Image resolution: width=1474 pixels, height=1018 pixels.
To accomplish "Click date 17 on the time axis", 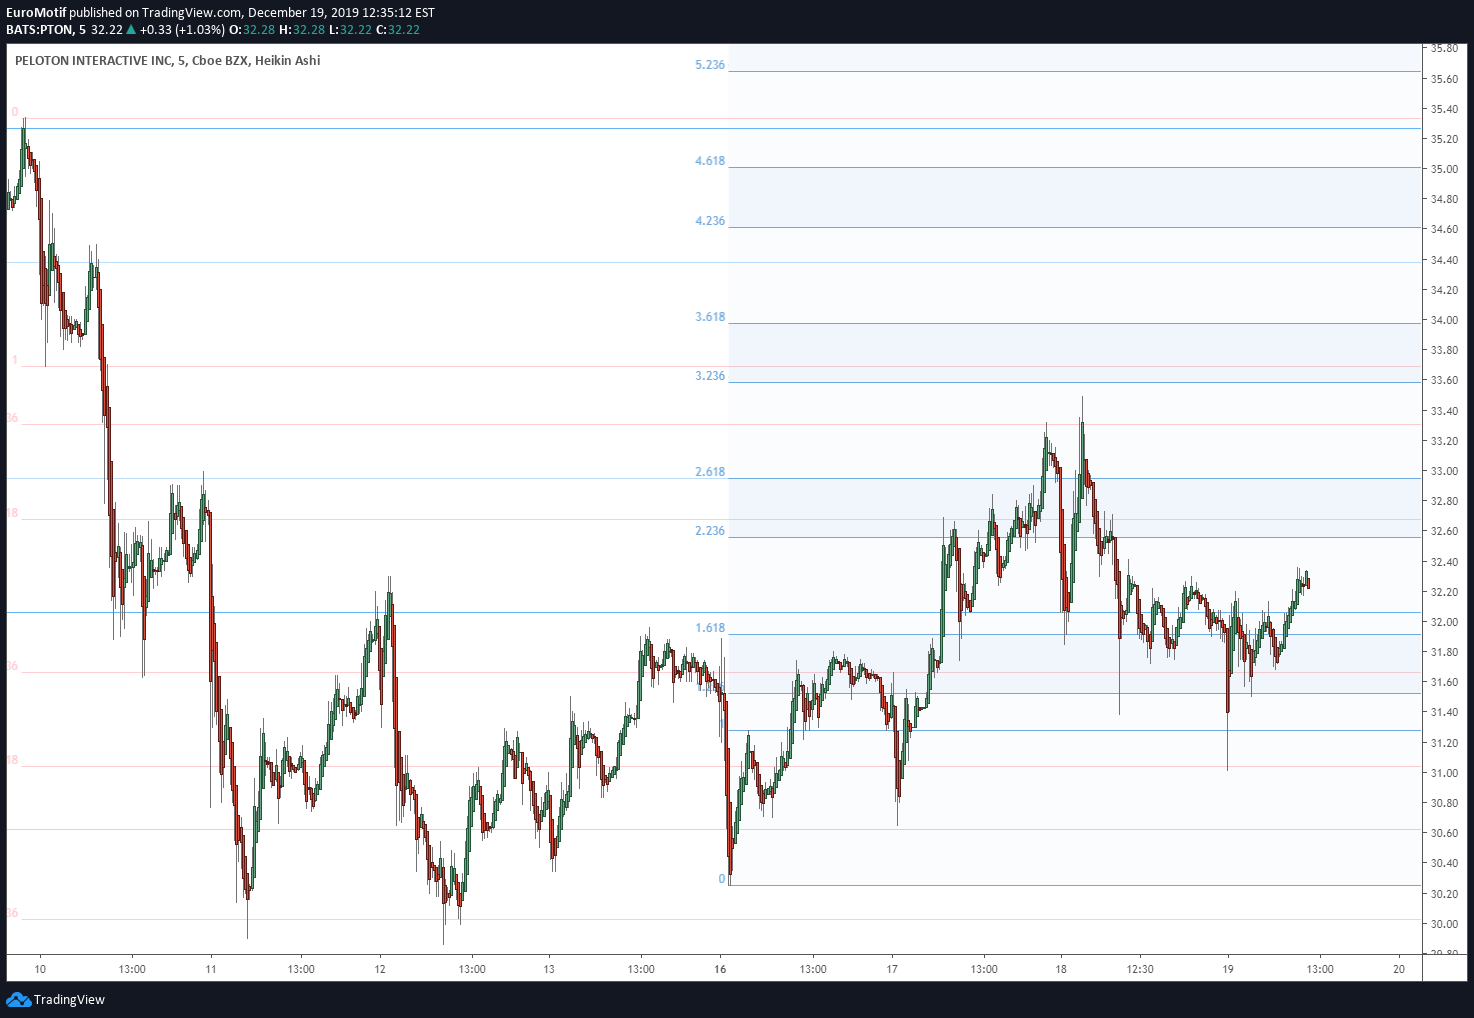I will click(x=892, y=969).
